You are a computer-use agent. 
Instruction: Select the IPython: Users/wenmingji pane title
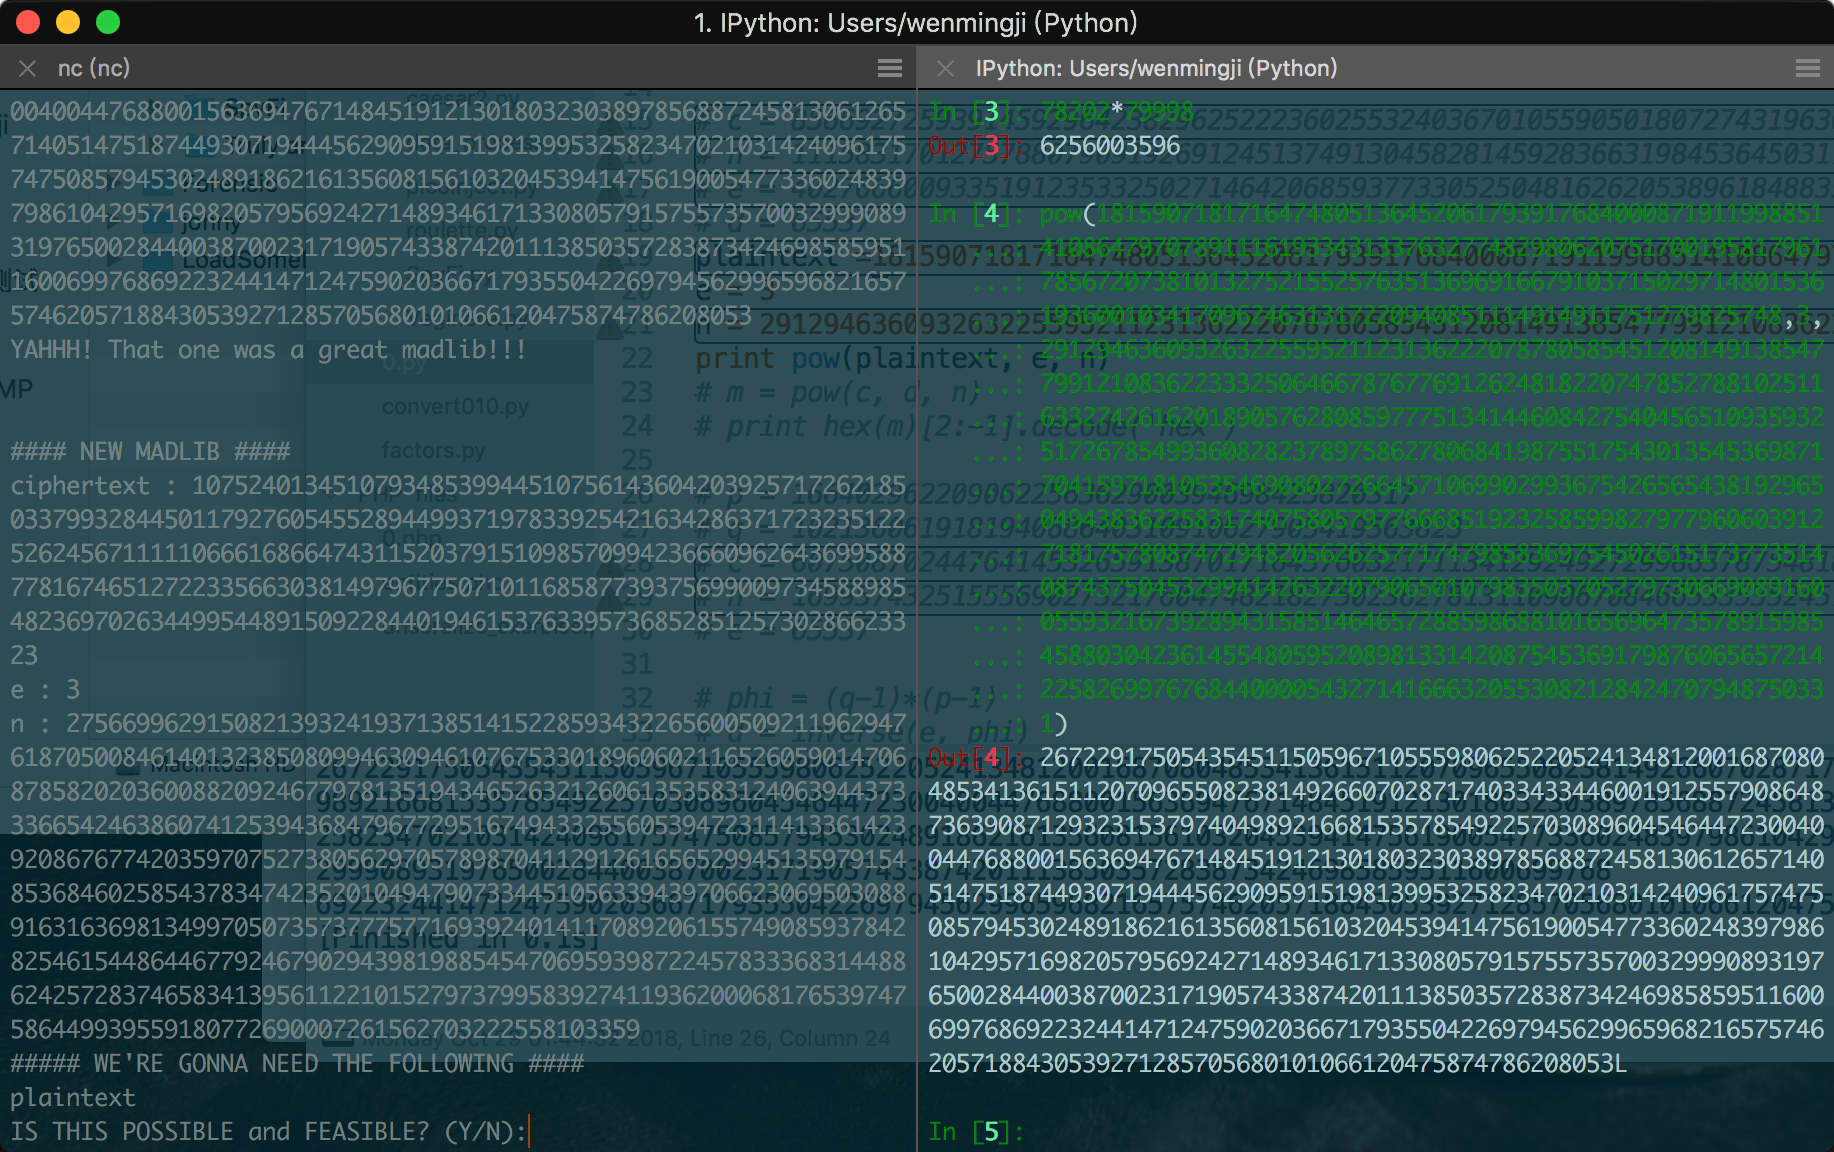[x=1156, y=68]
